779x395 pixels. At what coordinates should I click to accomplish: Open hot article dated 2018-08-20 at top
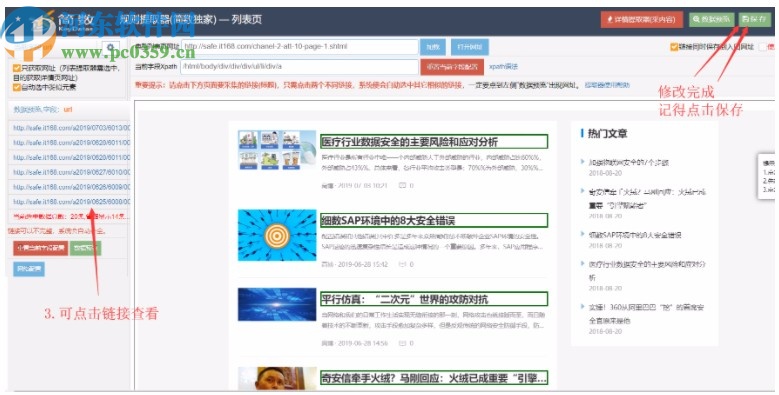(x=628, y=162)
